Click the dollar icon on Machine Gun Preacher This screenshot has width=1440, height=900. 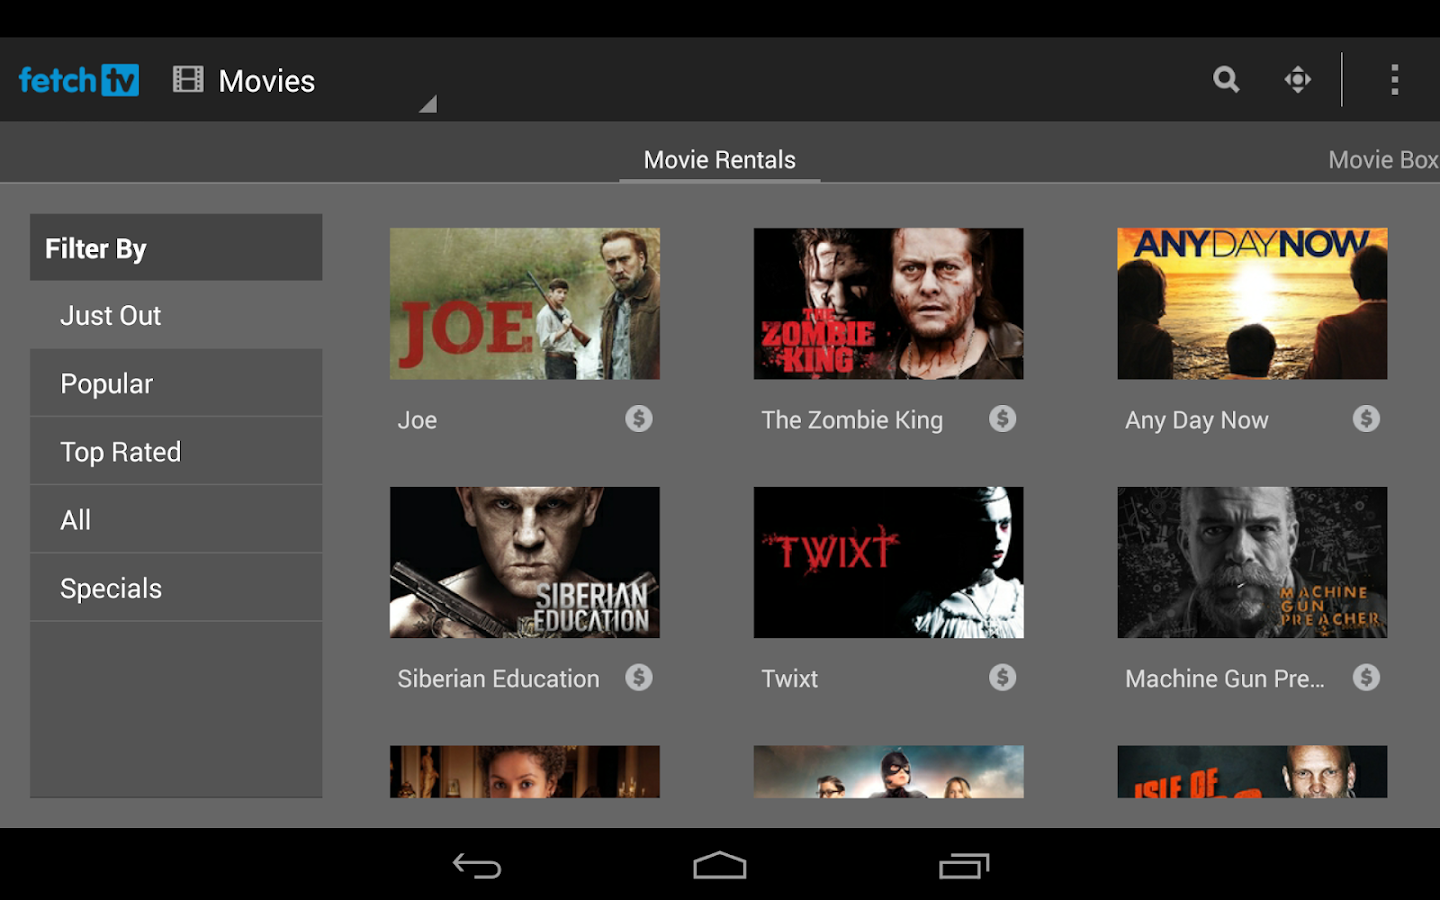point(1366,677)
